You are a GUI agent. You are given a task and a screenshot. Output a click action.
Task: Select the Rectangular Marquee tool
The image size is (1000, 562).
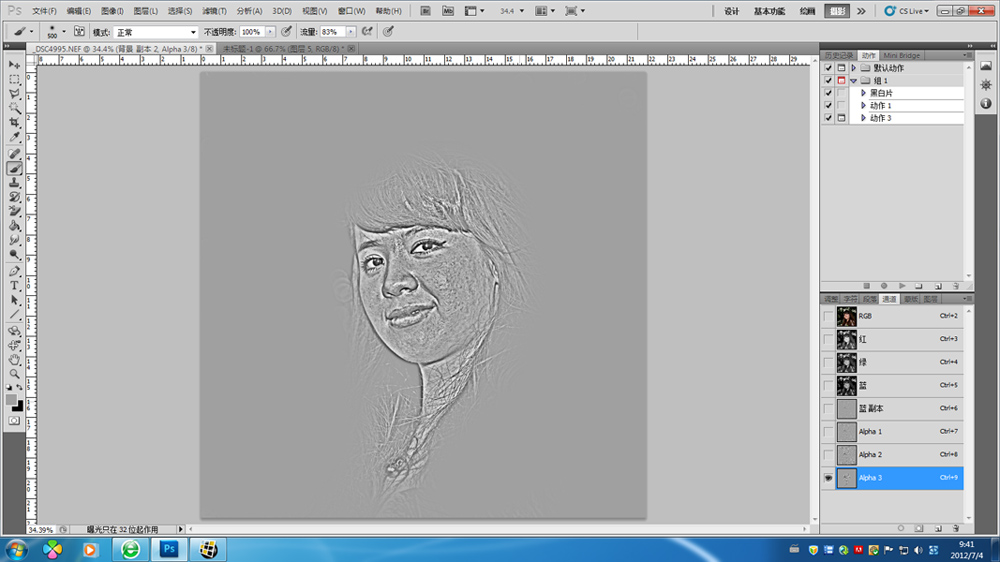[15, 79]
